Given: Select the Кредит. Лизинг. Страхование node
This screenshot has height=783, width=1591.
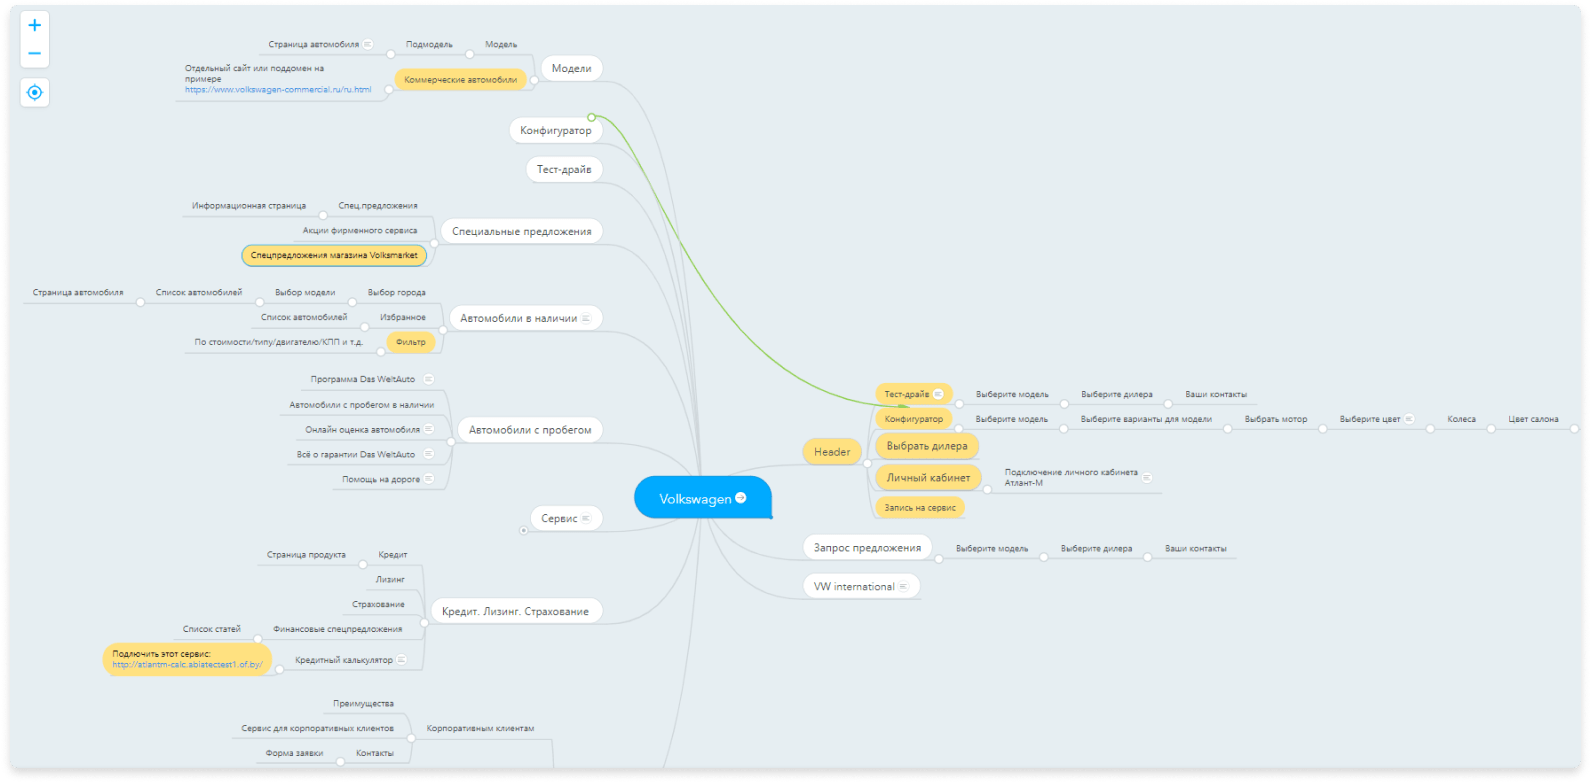Looking at the screenshot, I should pos(516,611).
